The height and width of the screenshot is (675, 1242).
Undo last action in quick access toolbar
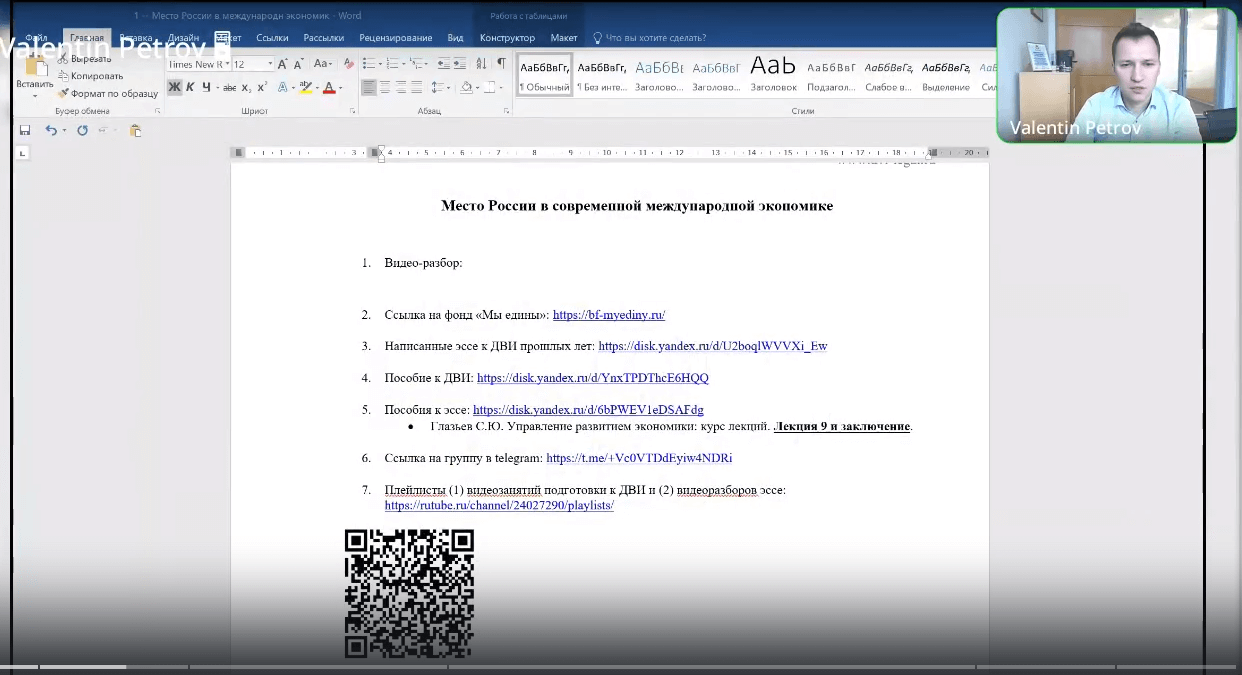tap(50, 130)
